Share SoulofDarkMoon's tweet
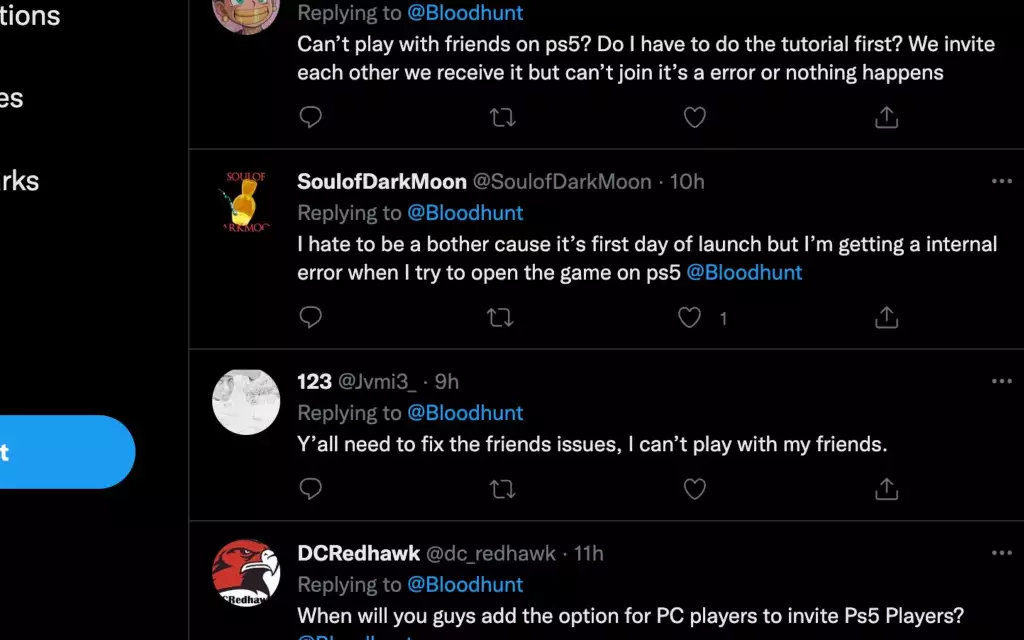 click(886, 317)
